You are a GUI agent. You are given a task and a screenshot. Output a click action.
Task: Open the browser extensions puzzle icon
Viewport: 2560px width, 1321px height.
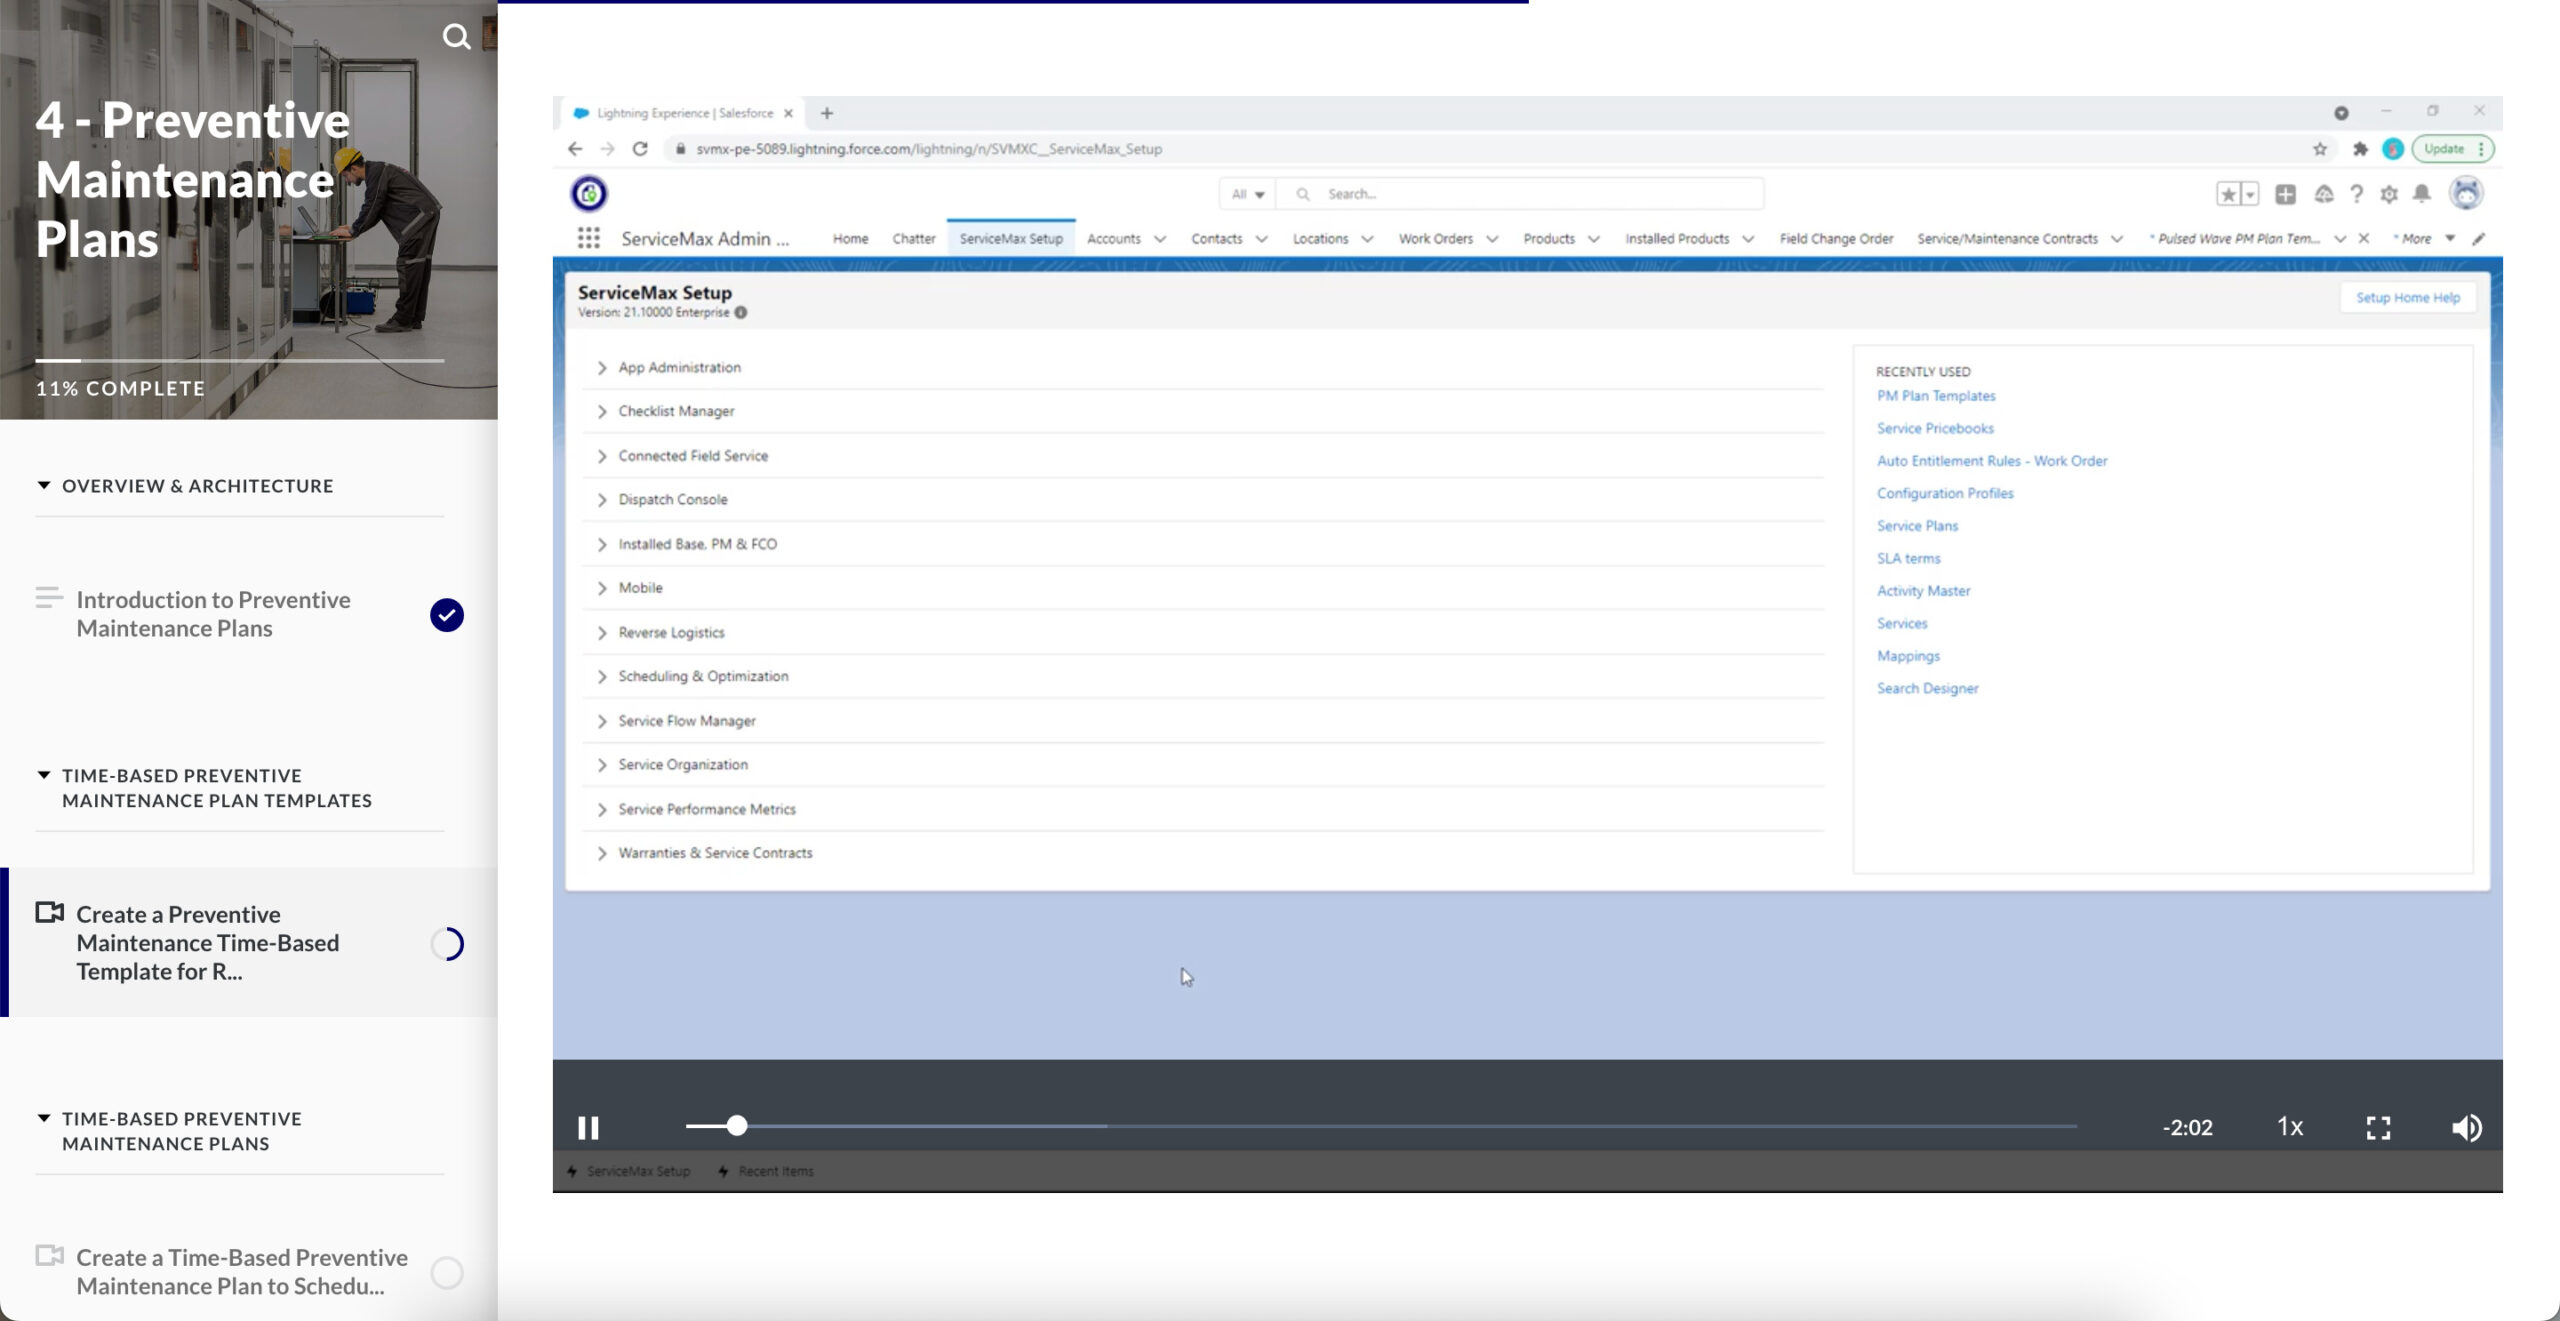[x=2360, y=149]
